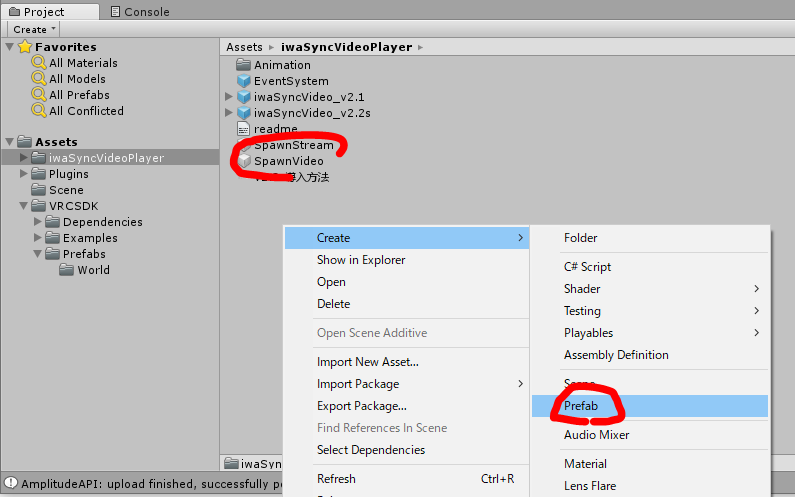Screen dimensions: 795x497
Task: Click the Animation folder icon
Action: pos(243,65)
